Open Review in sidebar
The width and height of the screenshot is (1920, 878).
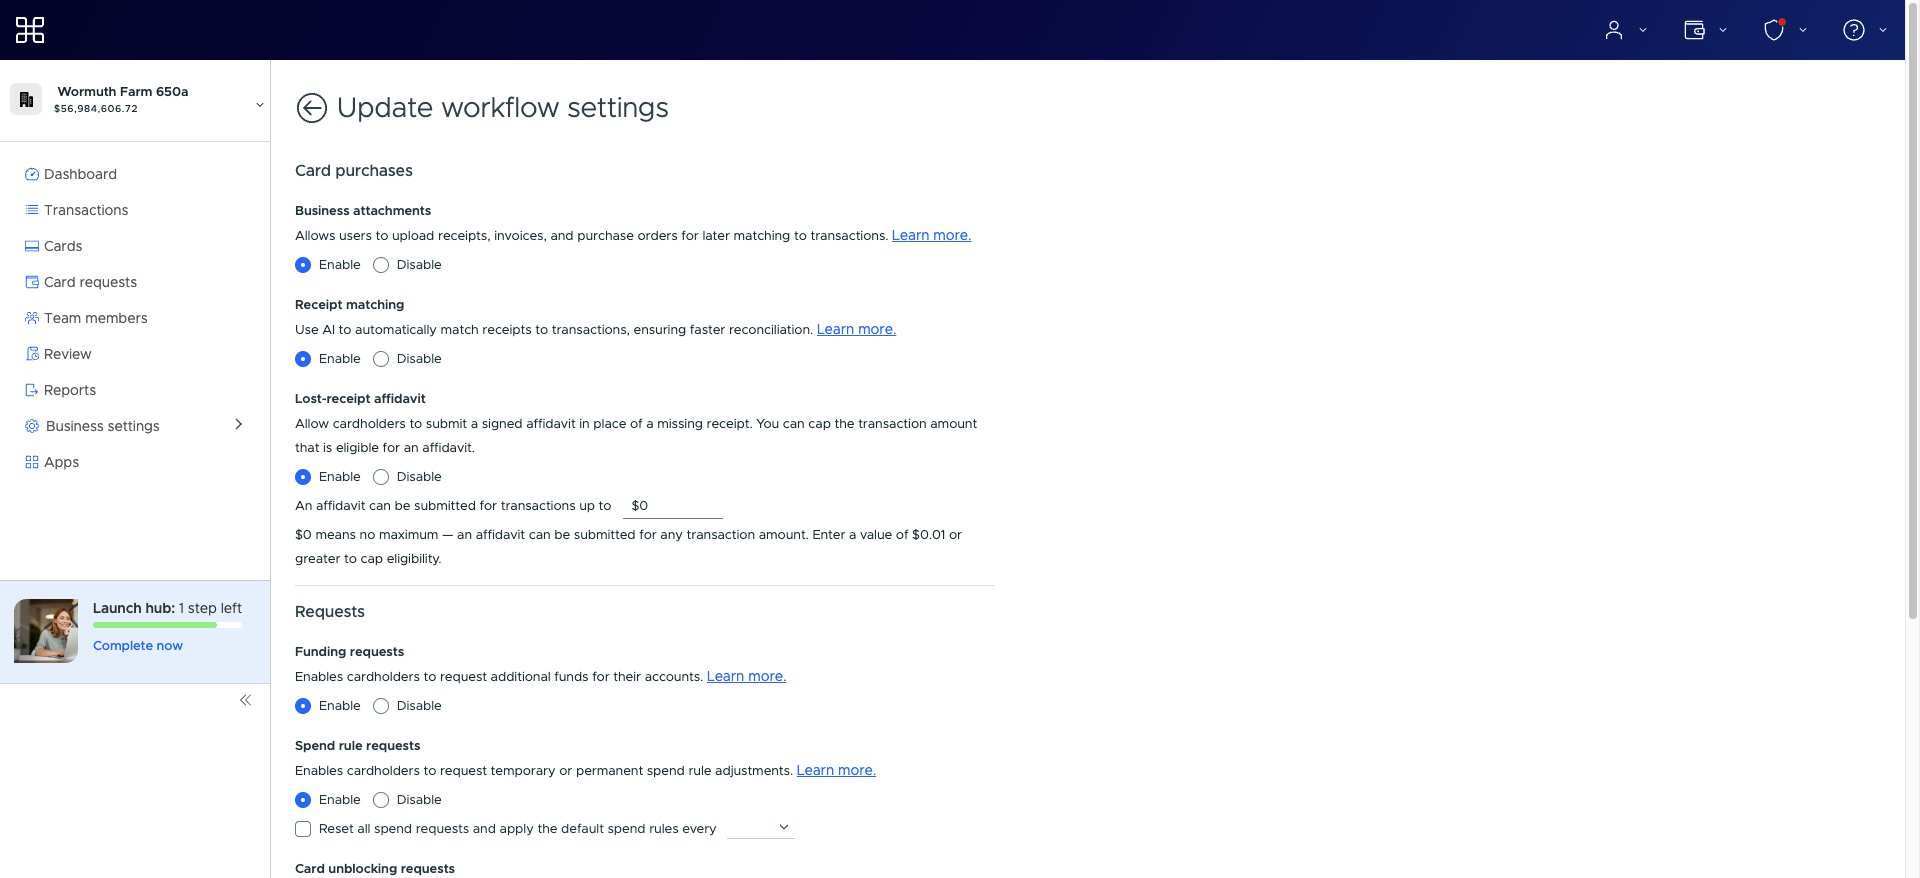pyautogui.click(x=67, y=354)
